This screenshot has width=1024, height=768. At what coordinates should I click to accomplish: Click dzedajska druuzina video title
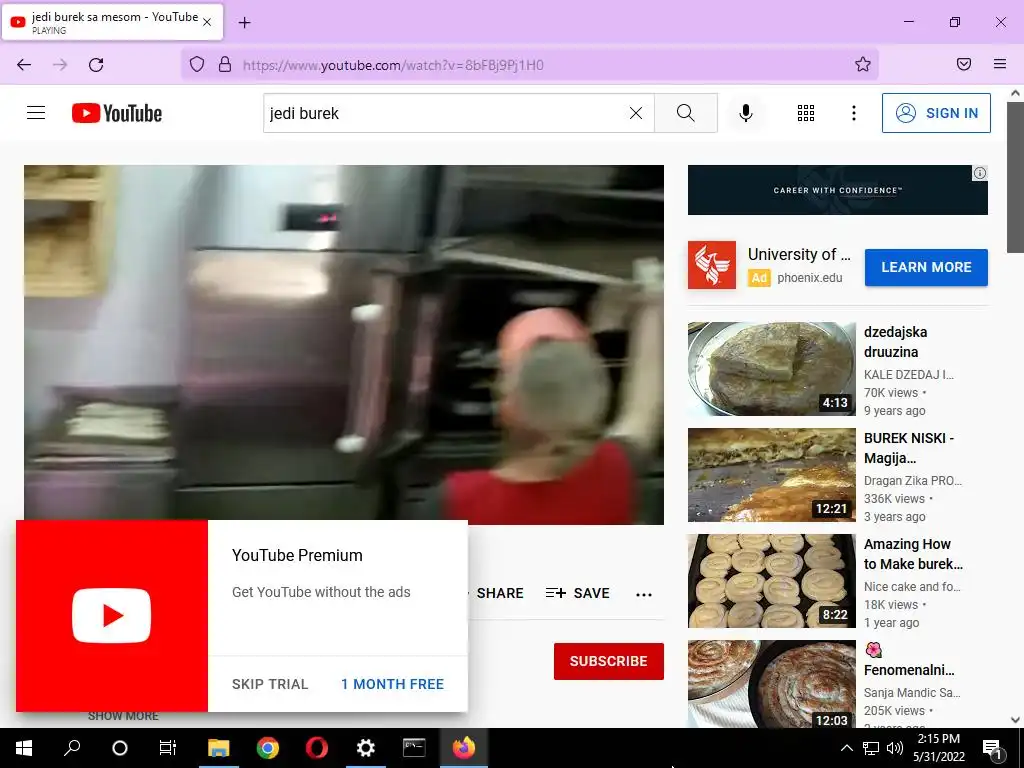click(895, 342)
